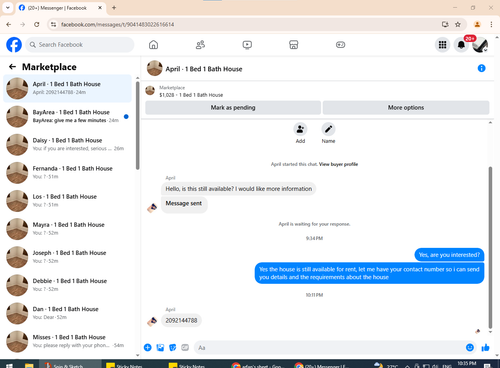
Task: Open Dan - 1 Bed 1 Bath House chat
Action: (x=67, y=313)
